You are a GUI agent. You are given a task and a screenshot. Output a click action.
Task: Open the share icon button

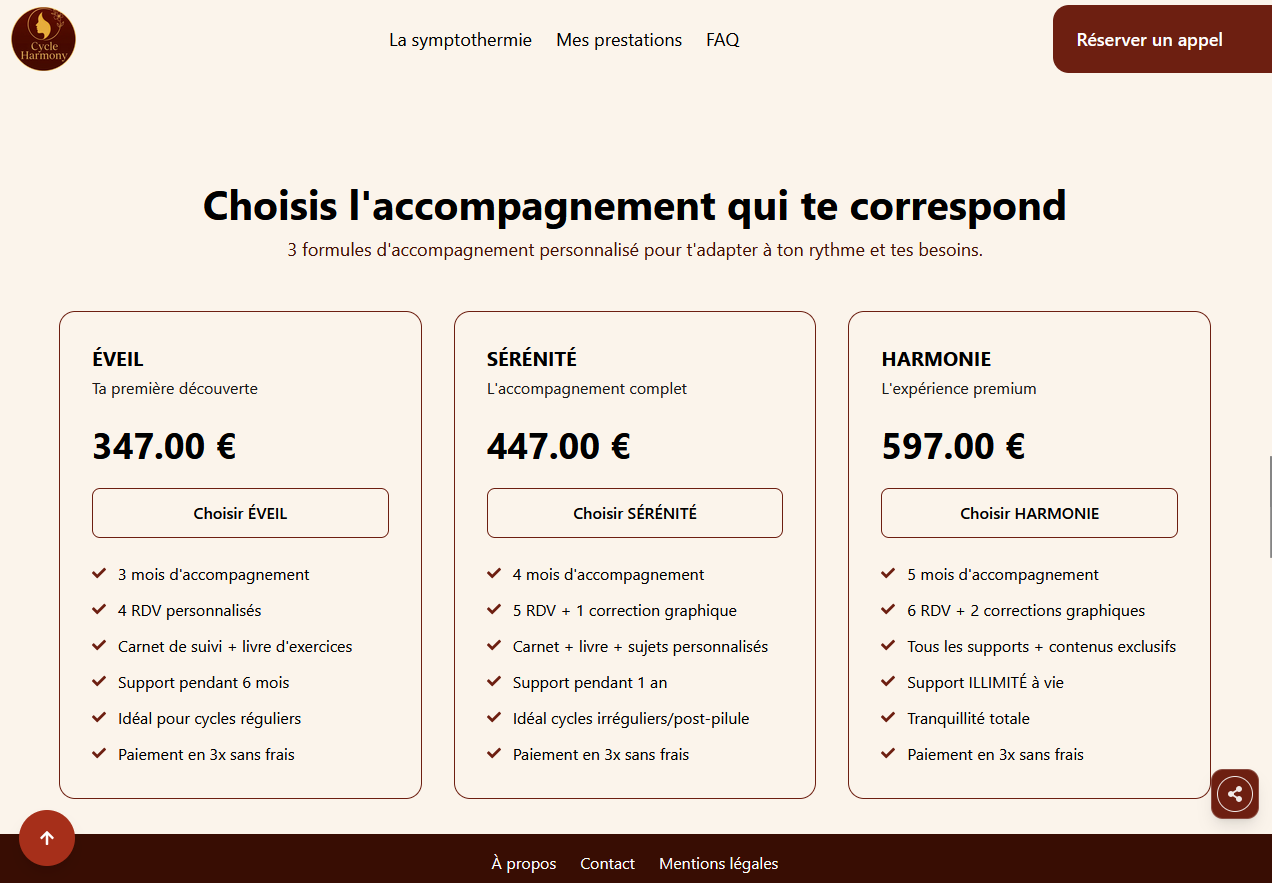coord(1235,795)
